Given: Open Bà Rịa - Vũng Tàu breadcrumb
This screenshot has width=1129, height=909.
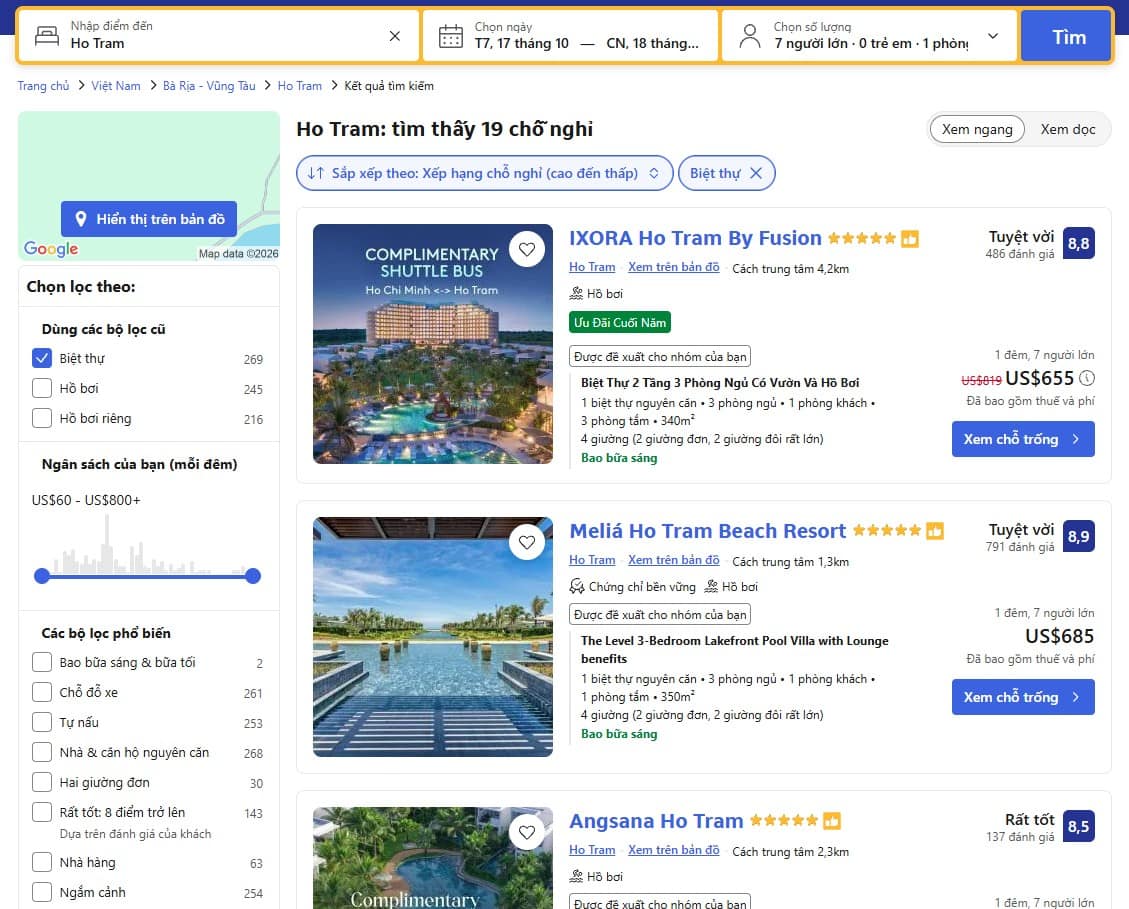Looking at the screenshot, I should click(x=209, y=86).
